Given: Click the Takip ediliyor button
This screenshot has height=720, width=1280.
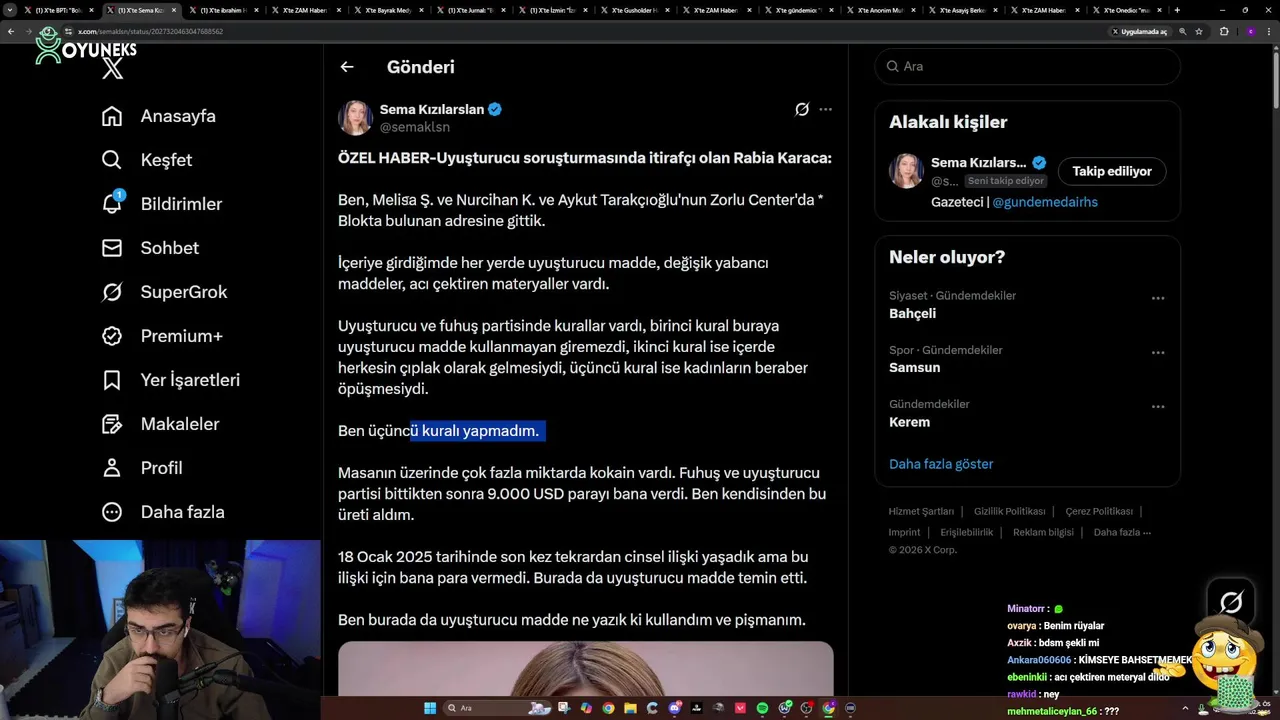Looking at the screenshot, I should [x=1112, y=171].
